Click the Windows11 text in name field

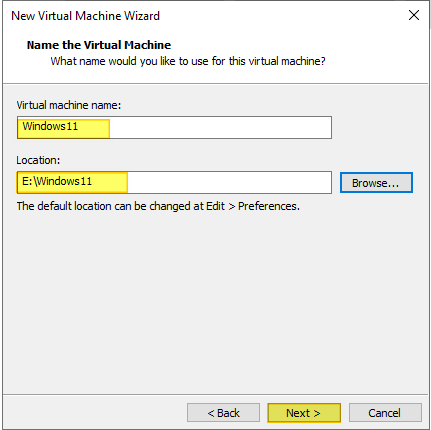[50, 126]
